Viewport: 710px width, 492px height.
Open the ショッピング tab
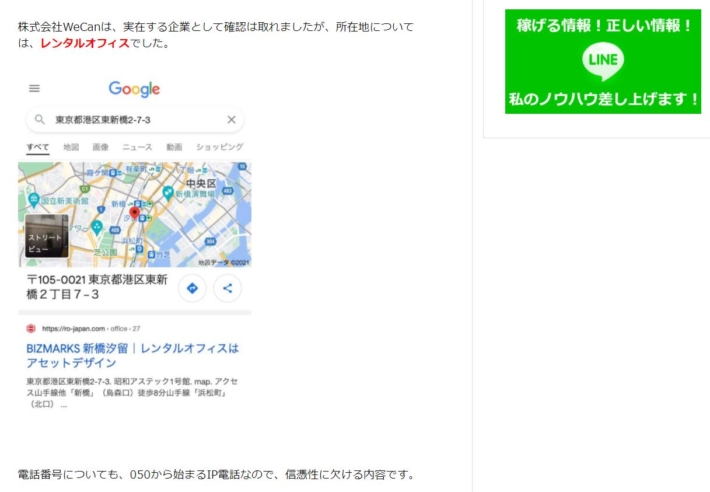pos(220,147)
